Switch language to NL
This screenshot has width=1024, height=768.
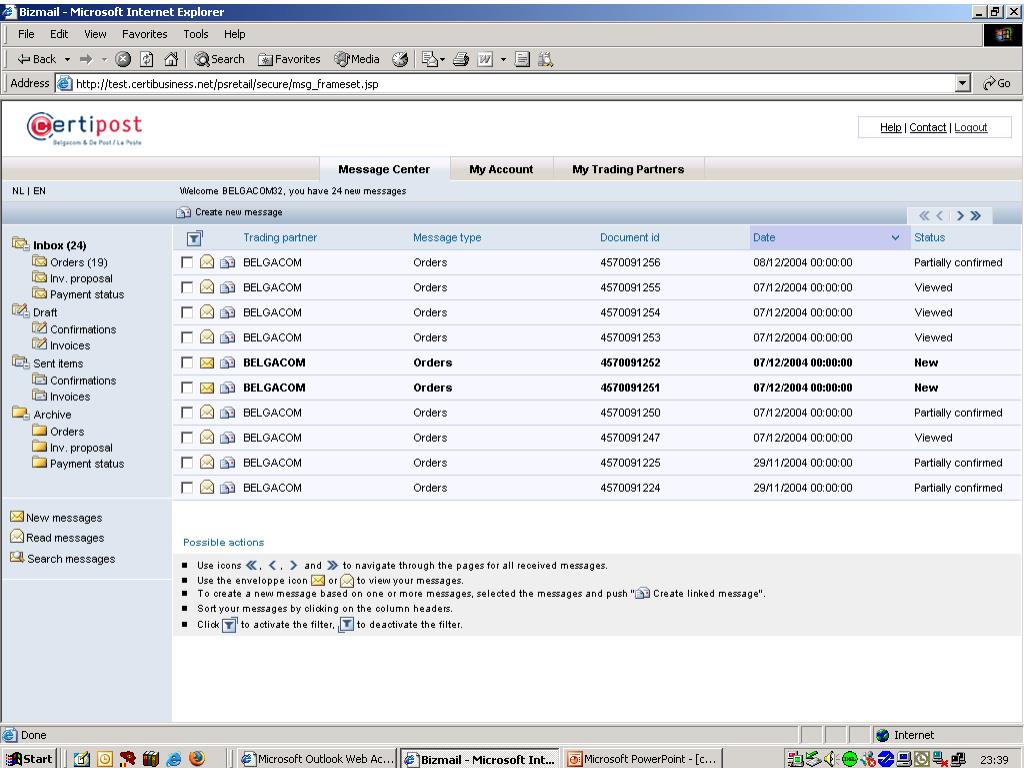pyautogui.click(x=18, y=191)
